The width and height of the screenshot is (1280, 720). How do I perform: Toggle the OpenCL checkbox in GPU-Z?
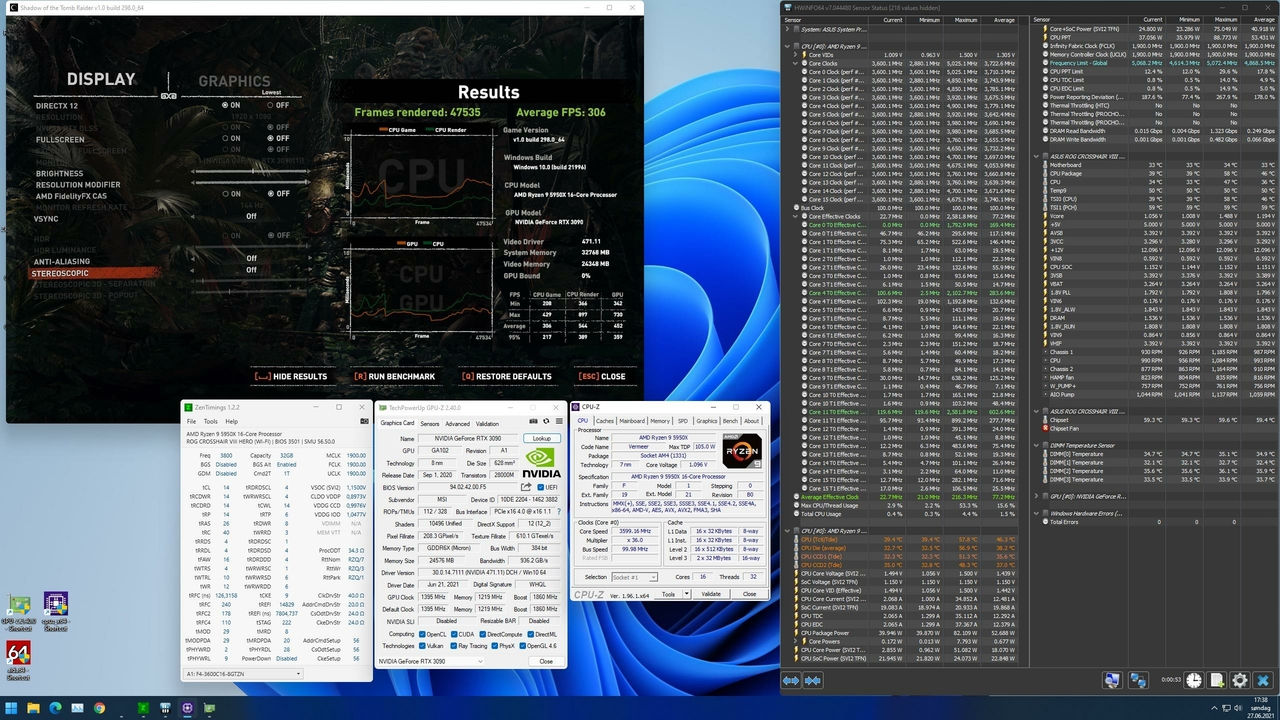[422, 634]
